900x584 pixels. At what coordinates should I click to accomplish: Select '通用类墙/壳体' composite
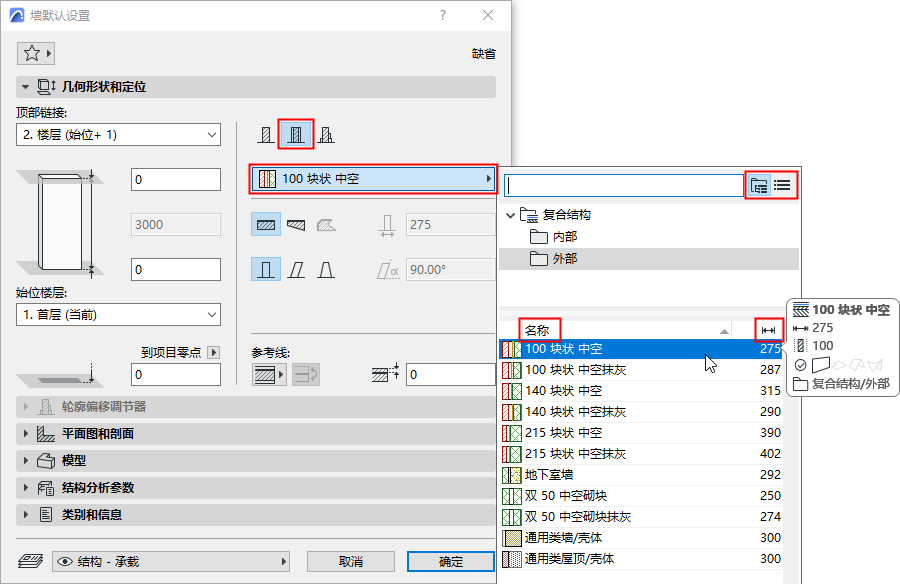641,538
